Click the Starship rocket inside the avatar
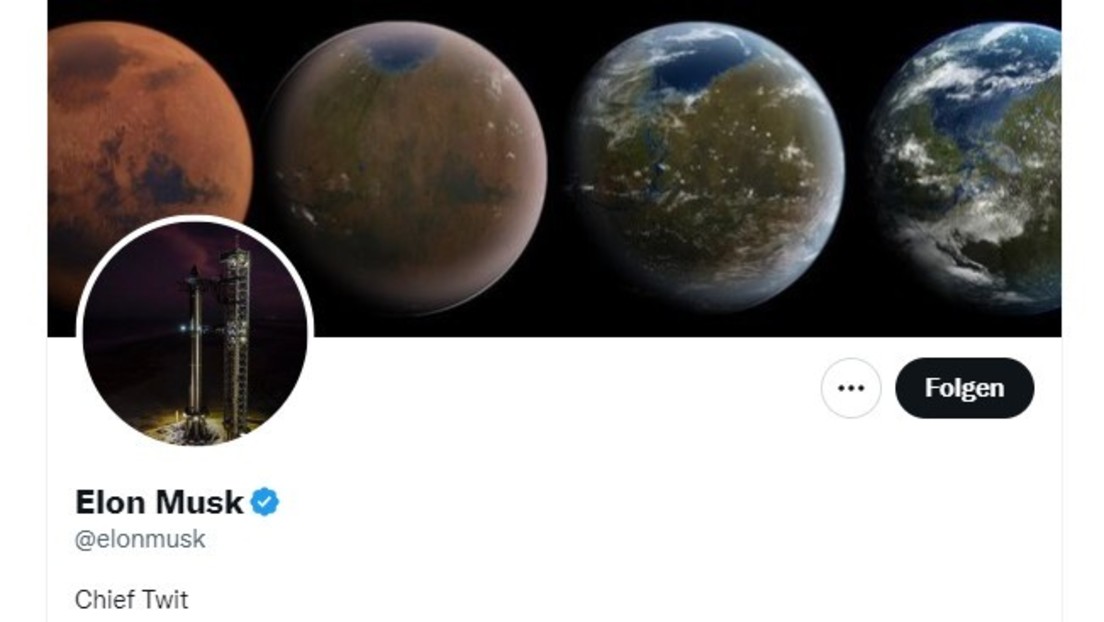This screenshot has height=622, width=1104. (x=194, y=345)
